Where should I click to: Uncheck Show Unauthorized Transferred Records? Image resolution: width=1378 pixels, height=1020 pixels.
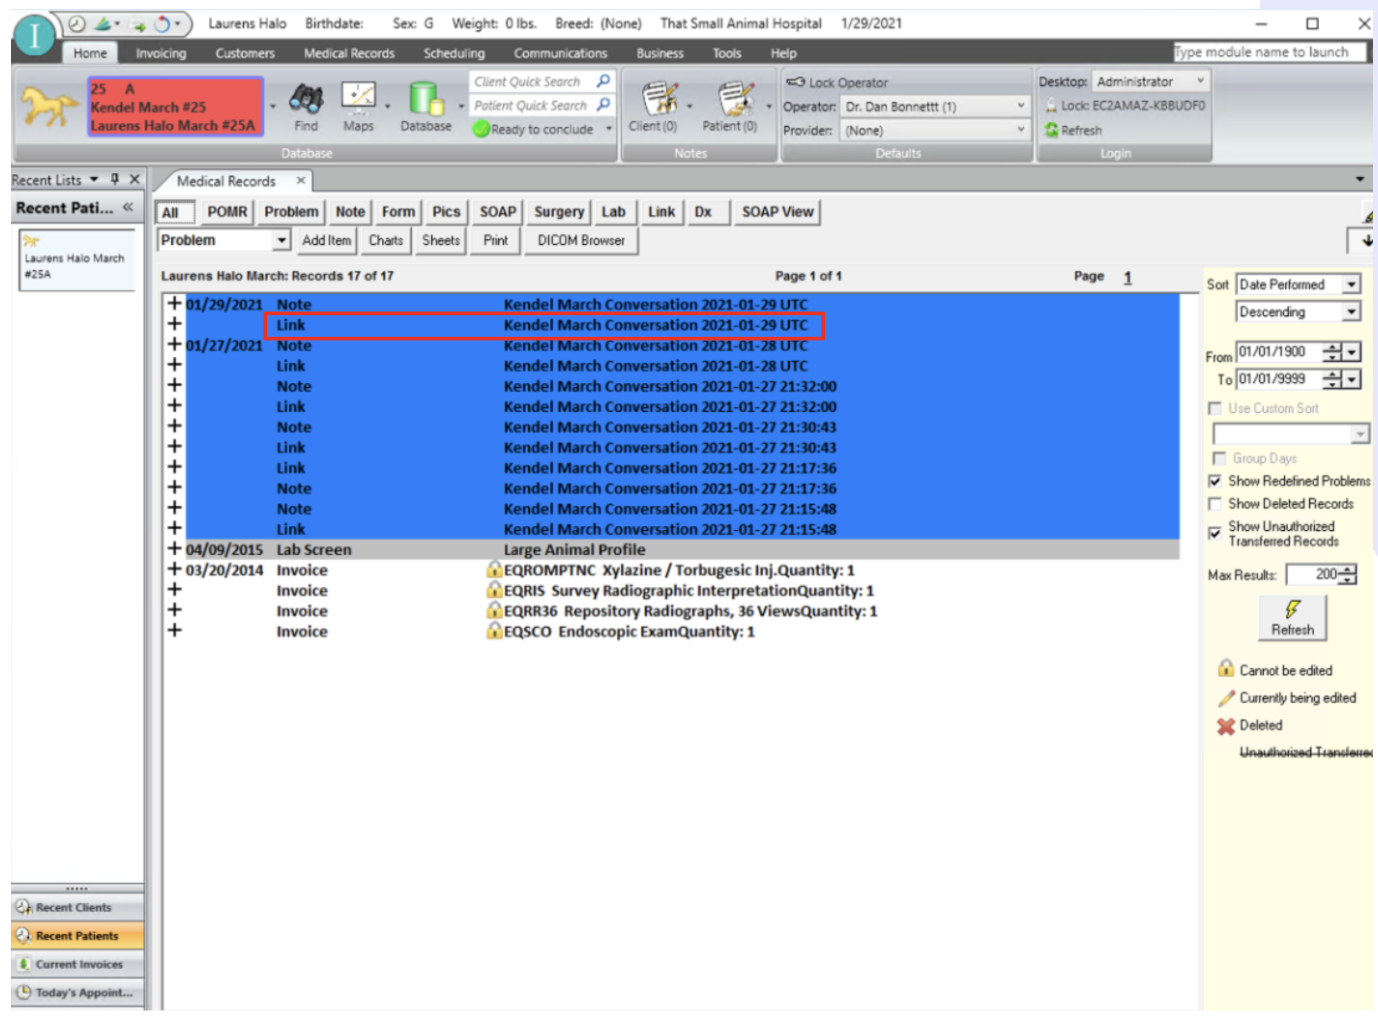[1215, 533]
